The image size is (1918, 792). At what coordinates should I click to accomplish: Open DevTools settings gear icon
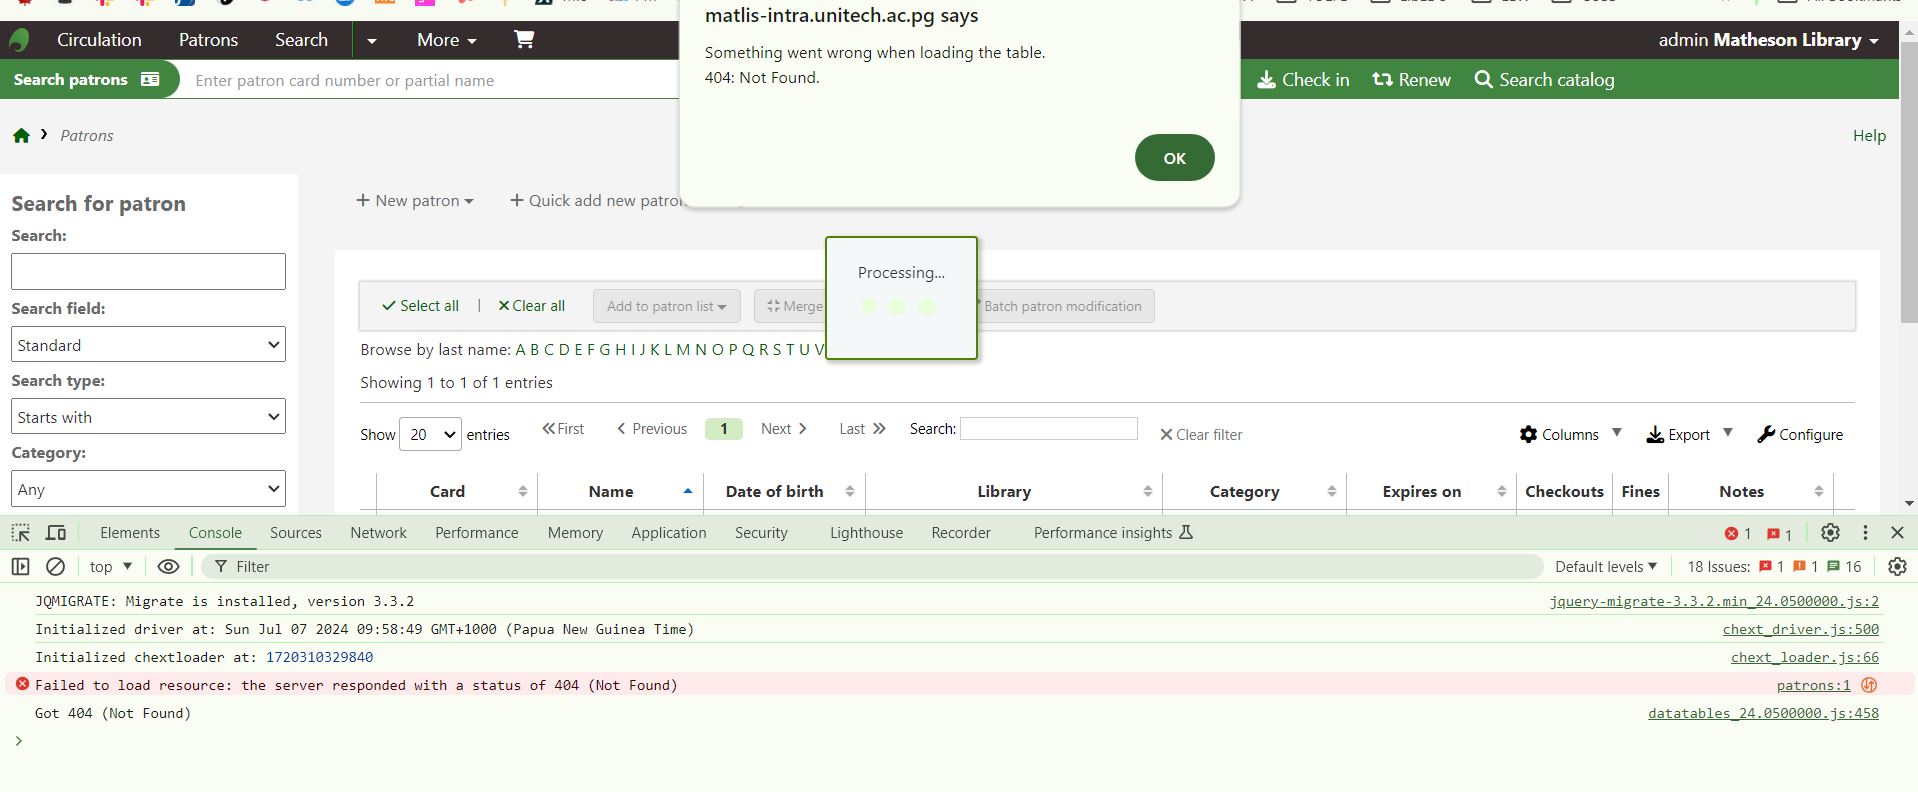1830,533
